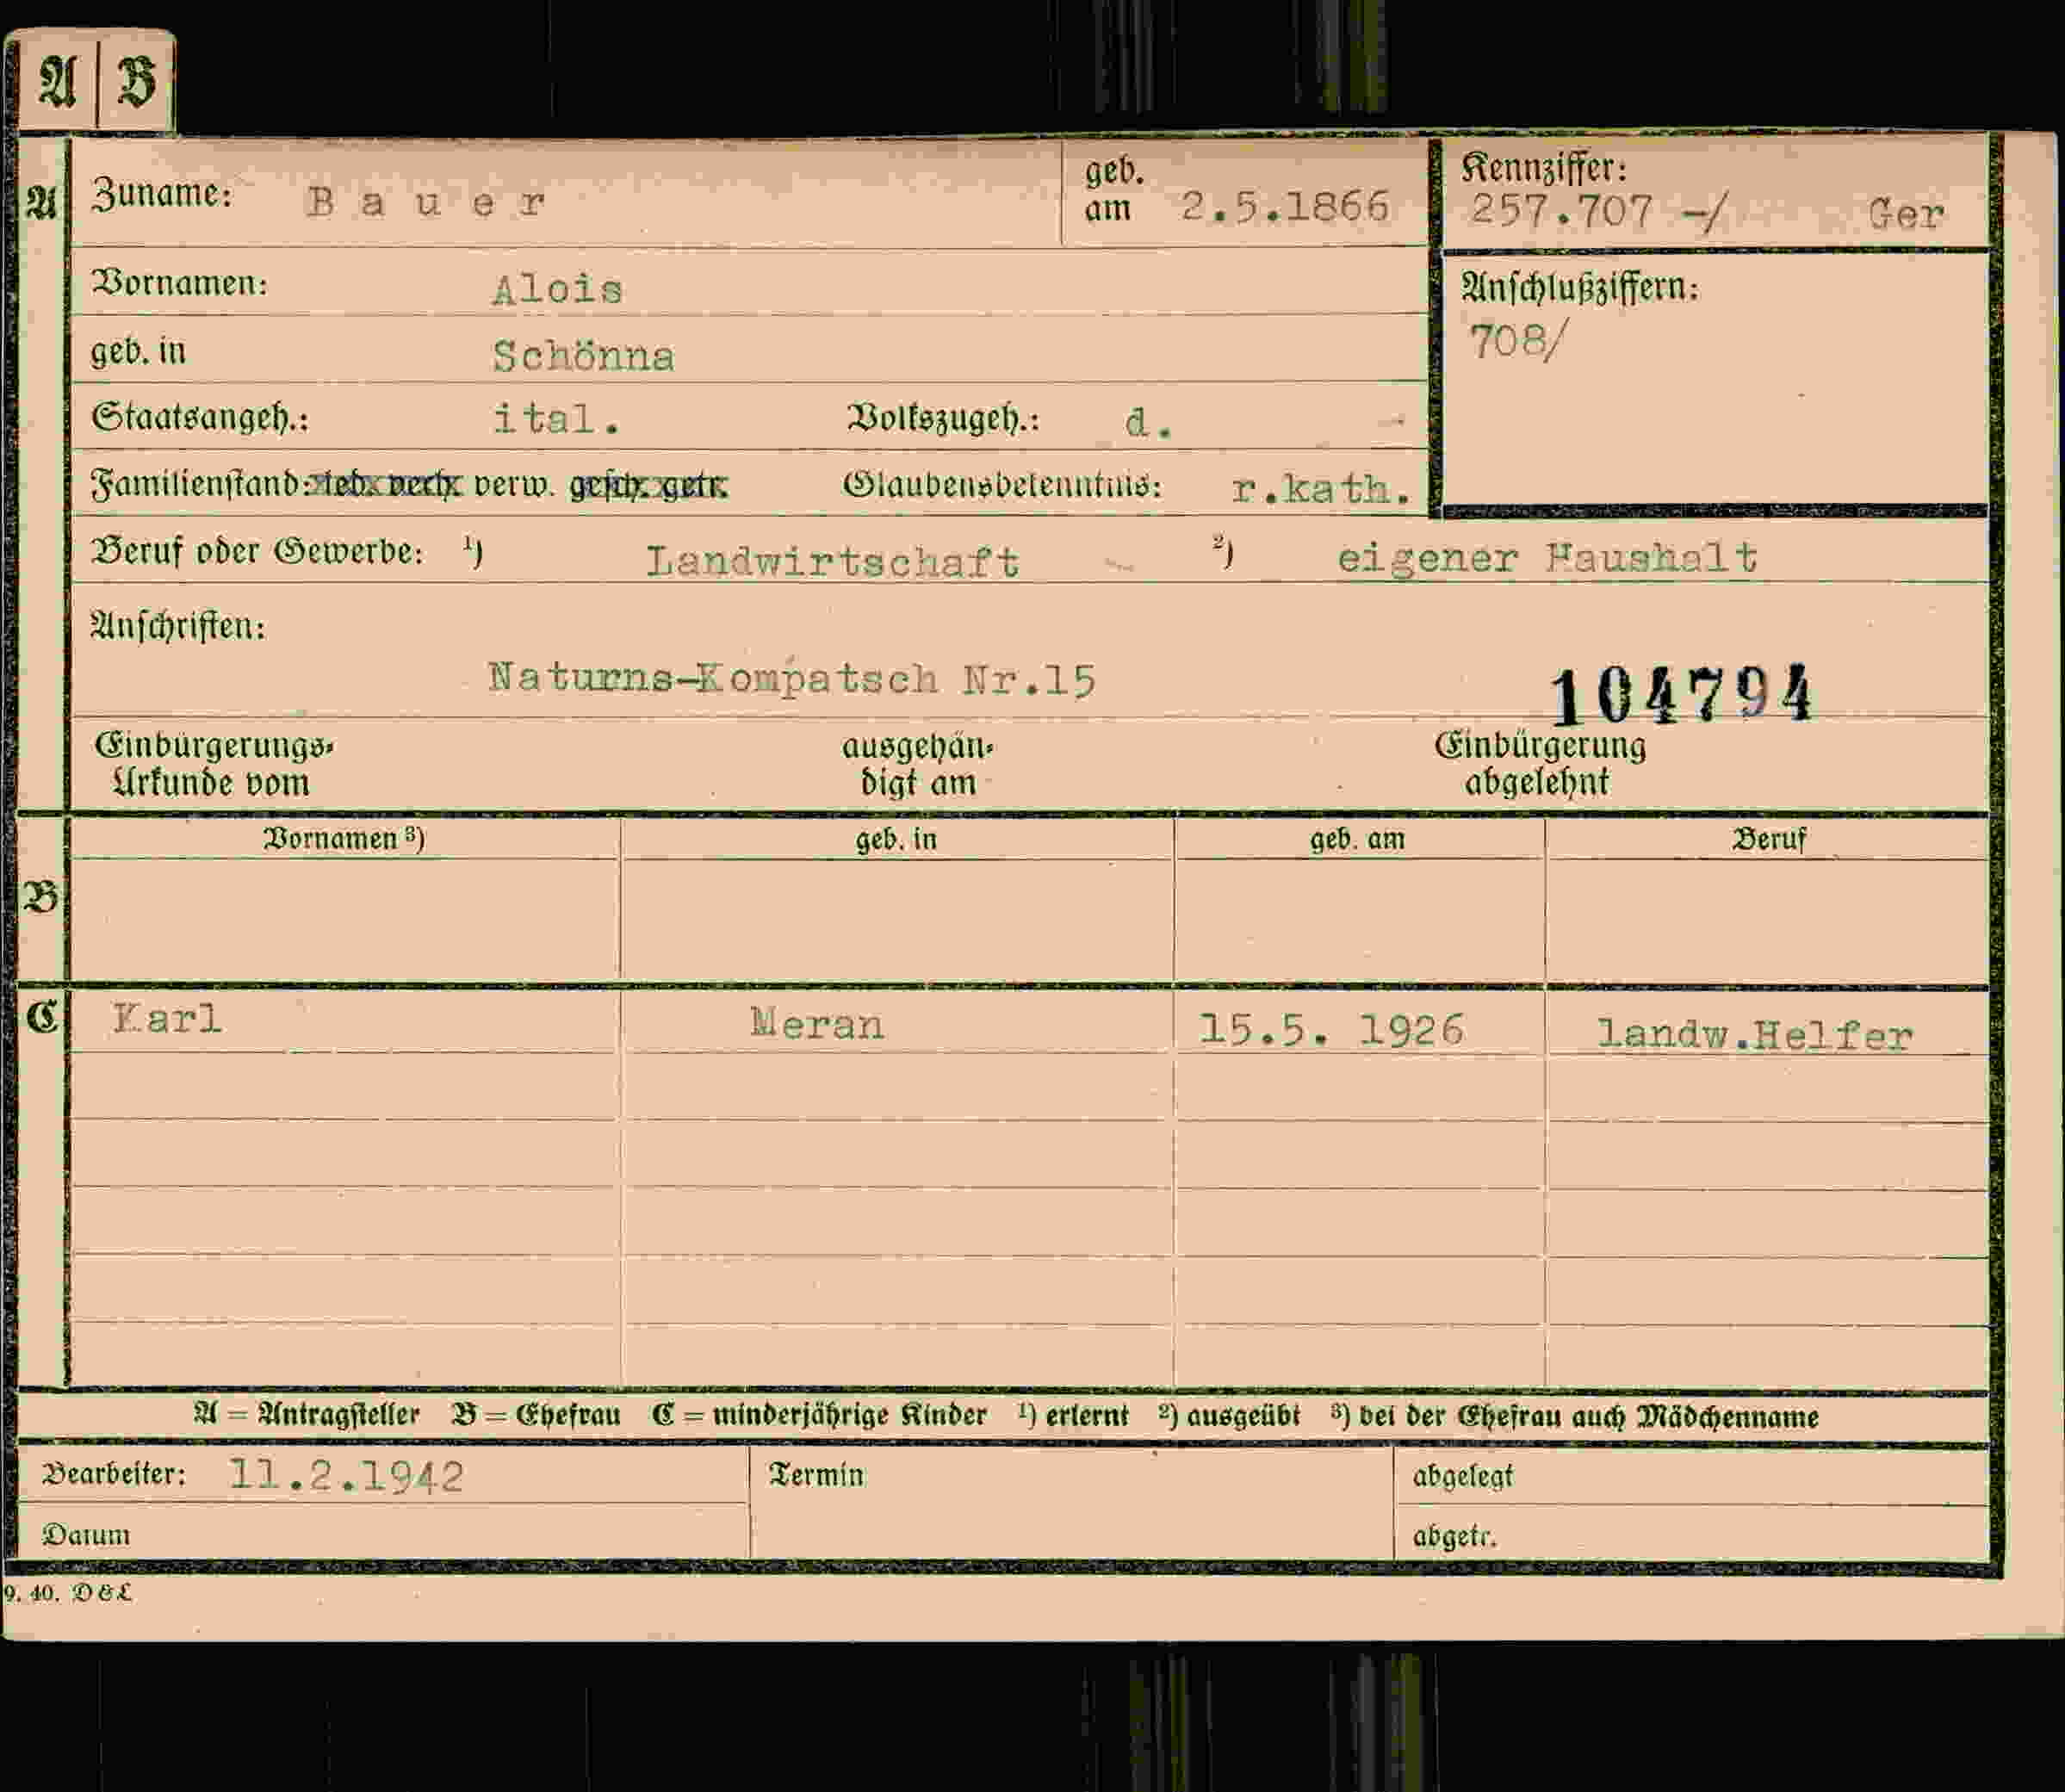Select the religion entry 'r.kath.'
Viewport: 2065px width, 1792px height.
(x=1321, y=489)
